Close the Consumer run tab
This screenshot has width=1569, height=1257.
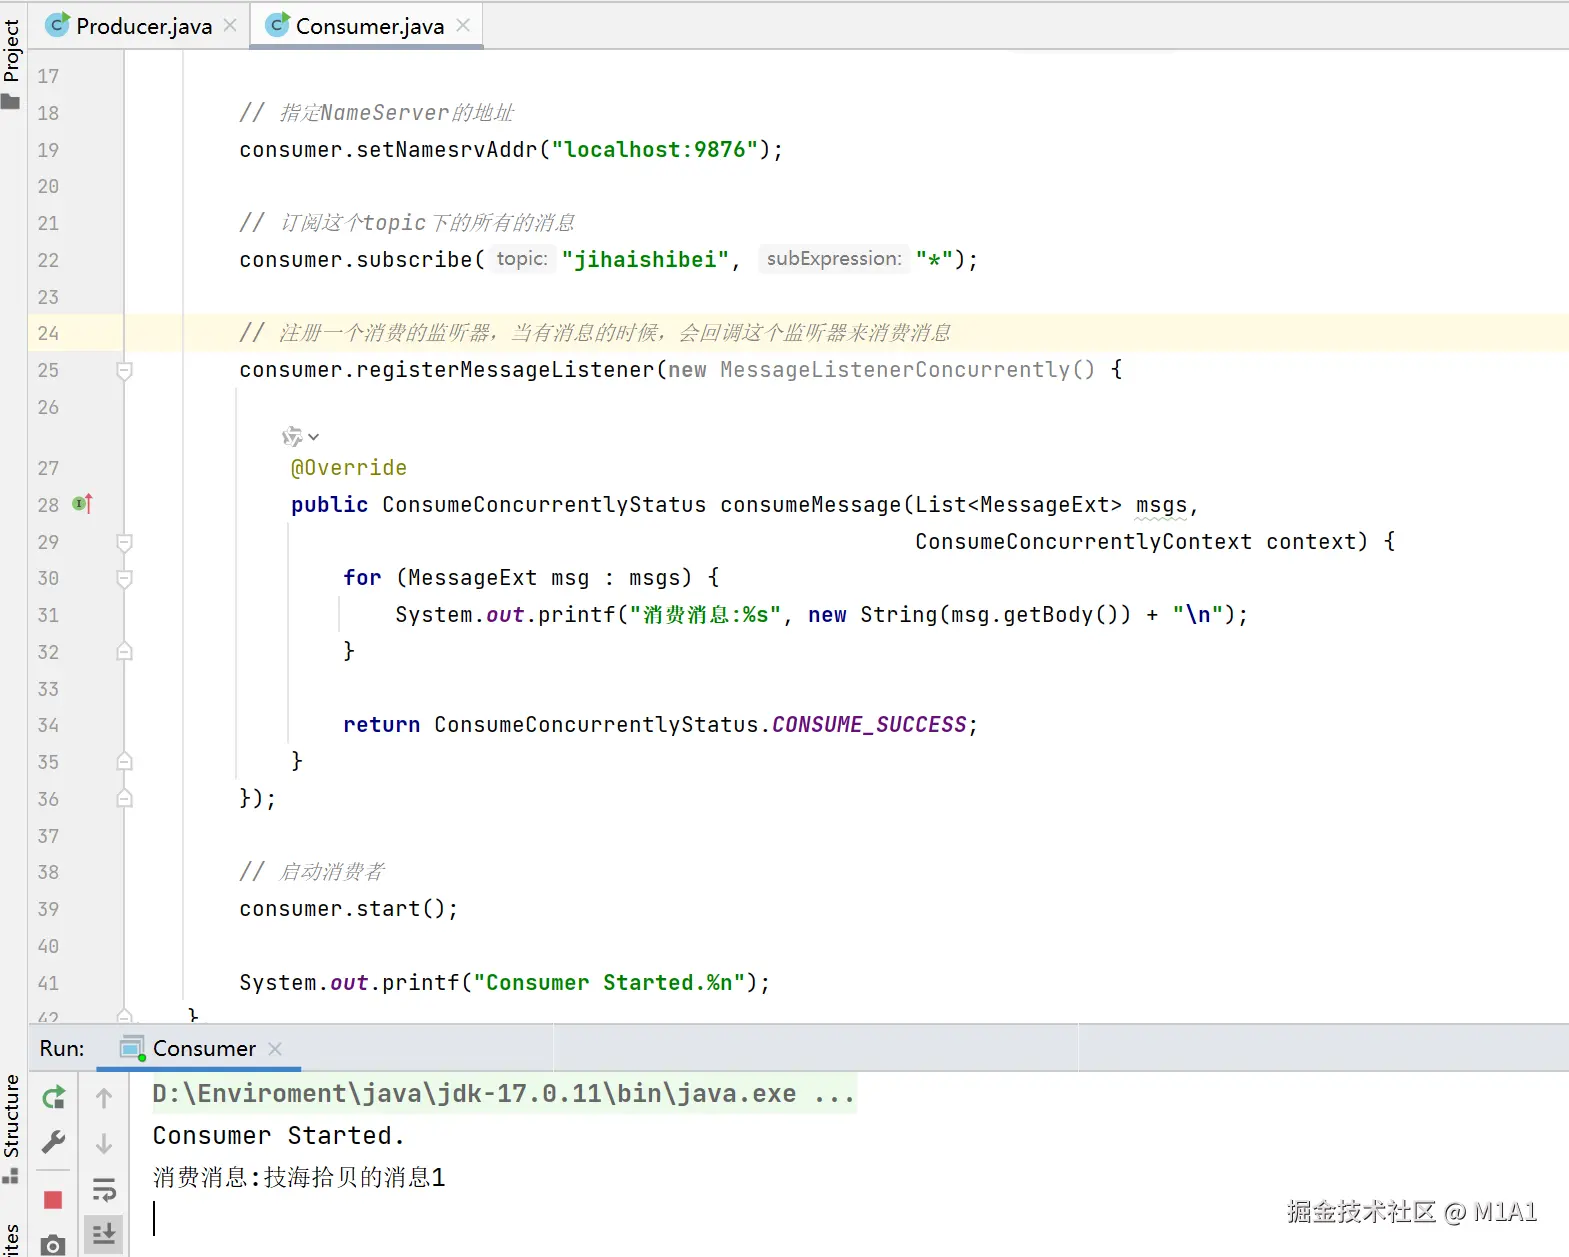[x=275, y=1048]
